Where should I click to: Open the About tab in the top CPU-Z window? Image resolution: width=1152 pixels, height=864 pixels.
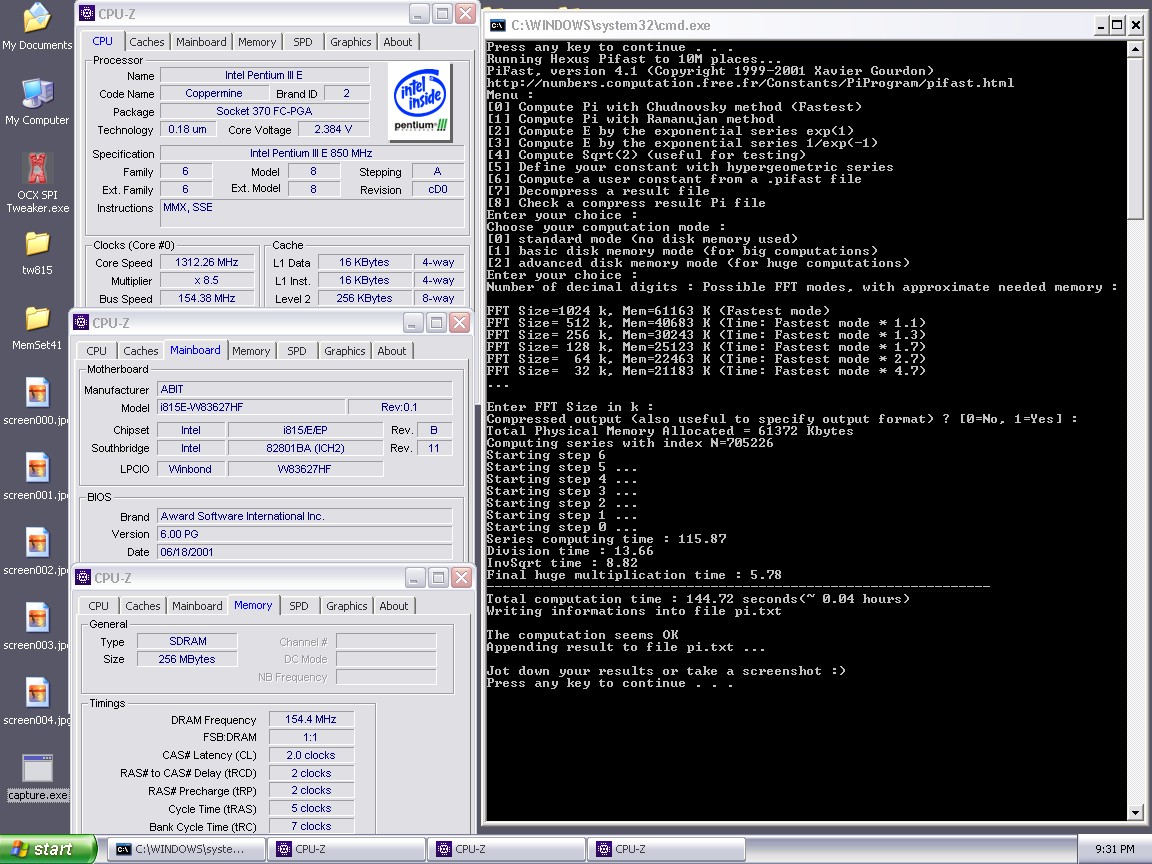pos(397,42)
